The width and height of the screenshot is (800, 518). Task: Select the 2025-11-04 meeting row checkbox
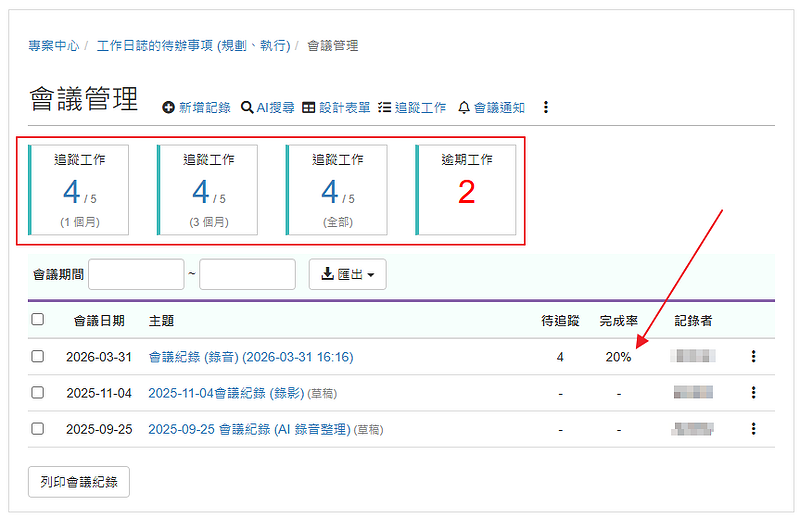click(38, 393)
